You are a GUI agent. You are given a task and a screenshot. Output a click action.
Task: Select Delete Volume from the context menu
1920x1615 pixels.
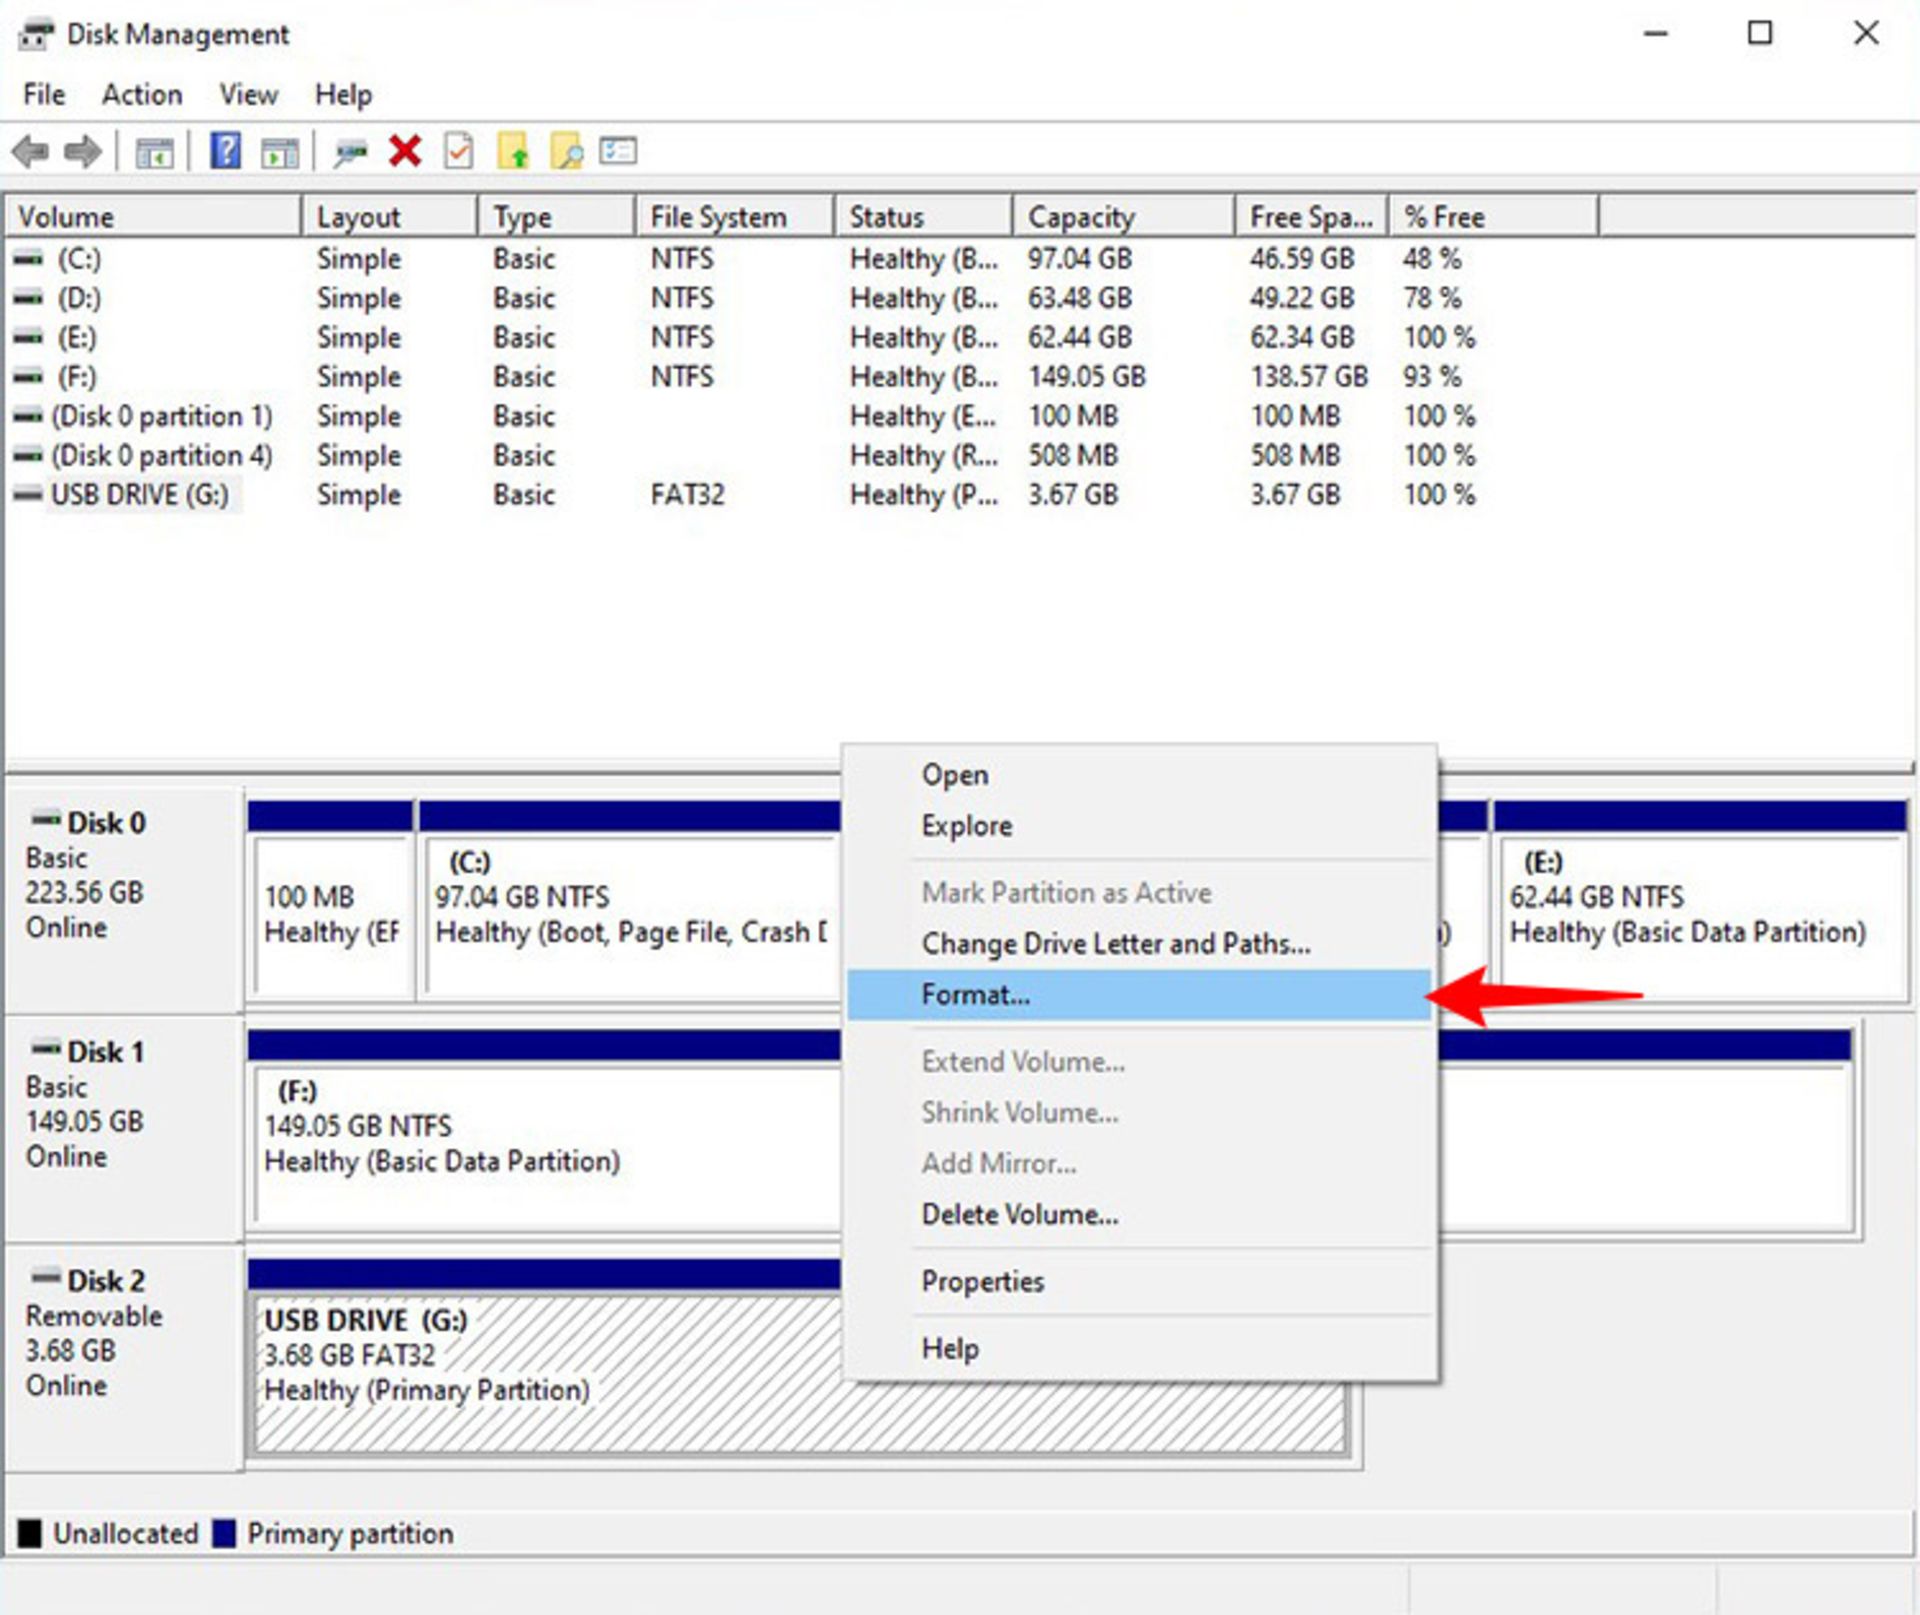click(1019, 1214)
